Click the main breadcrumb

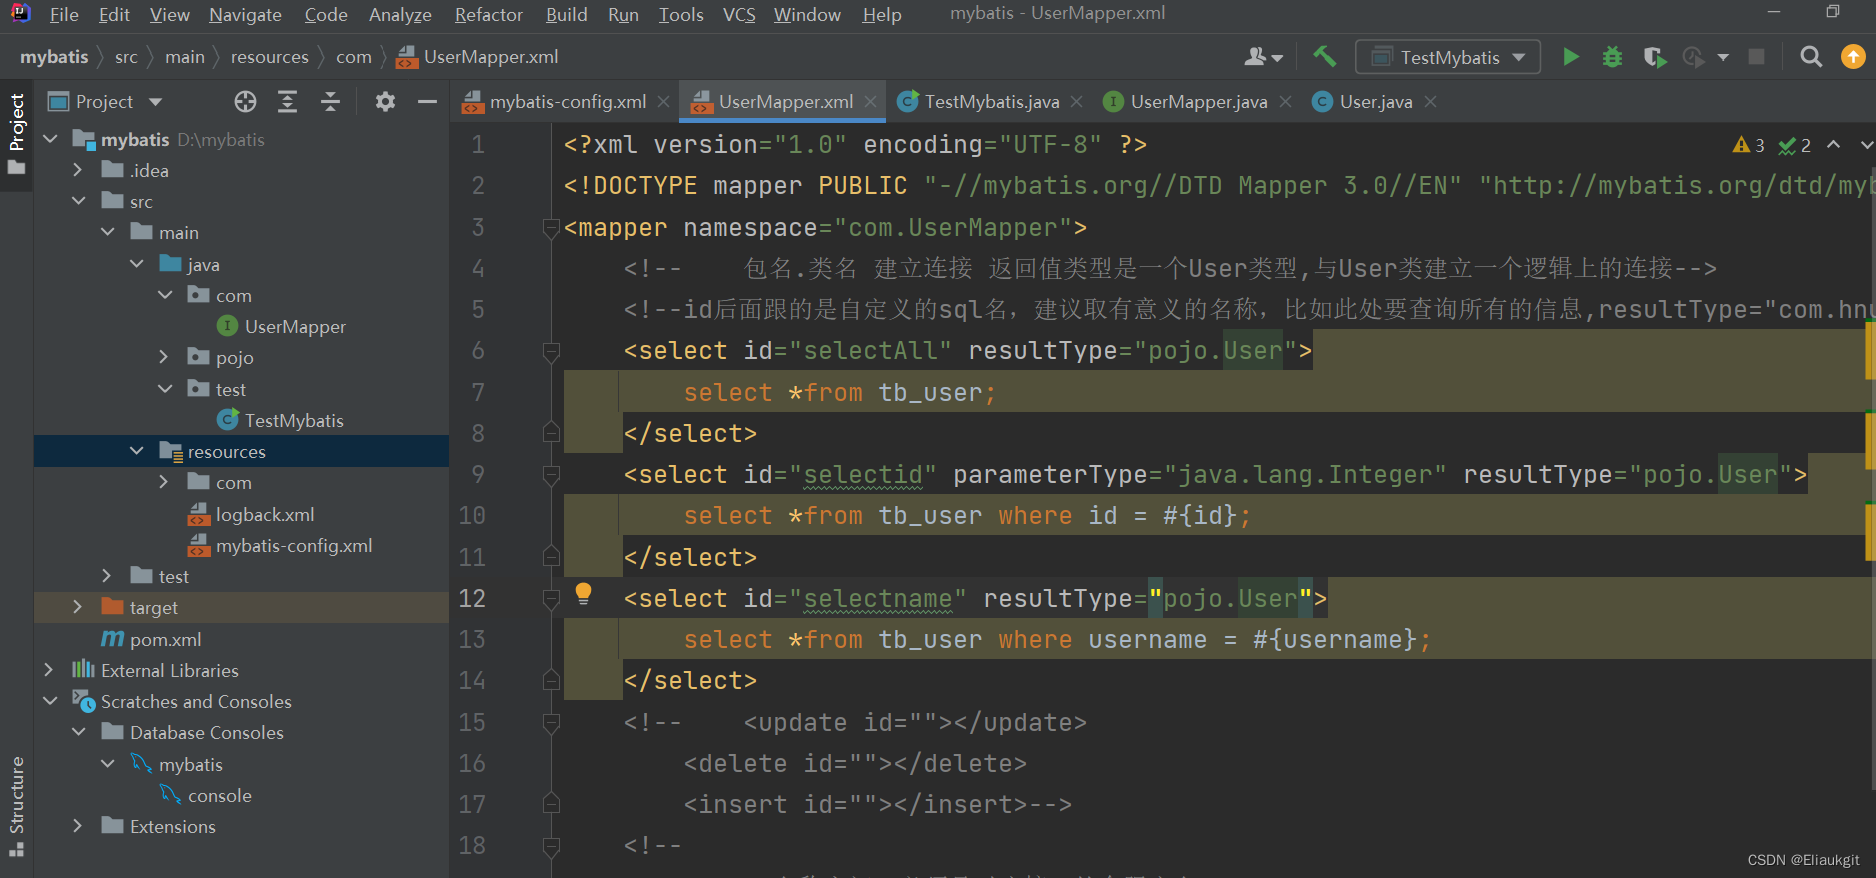185,57
